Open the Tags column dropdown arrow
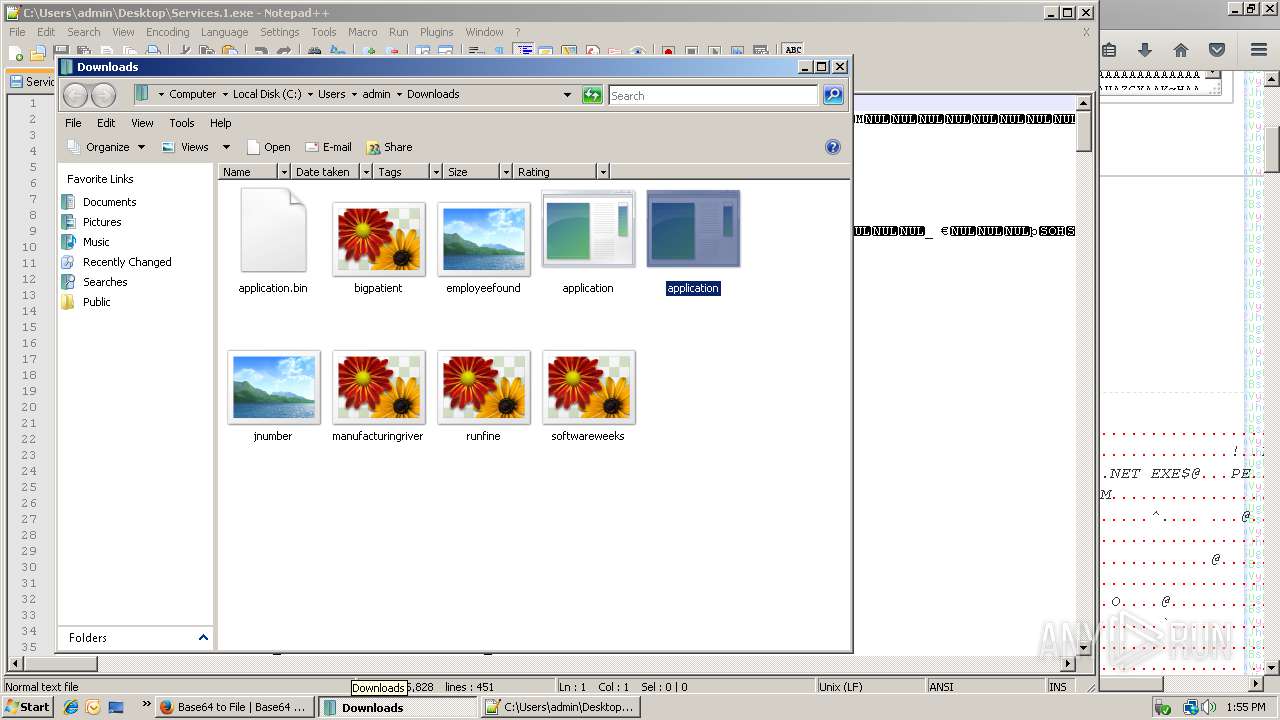The width and height of the screenshot is (1280, 720). click(x=436, y=172)
